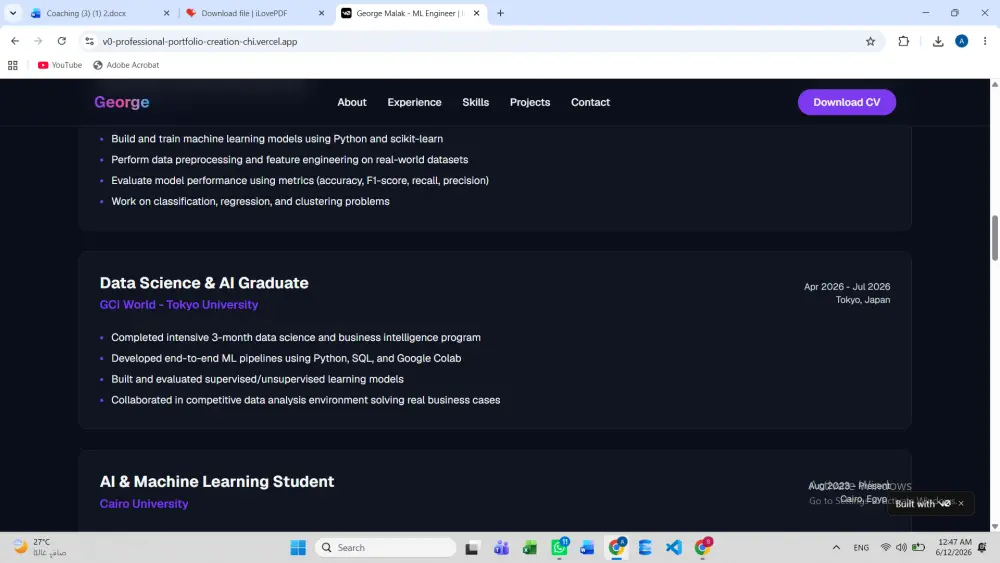Navigate to the About section
Viewport: 1000px width, 563px height.
[x=352, y=102]
